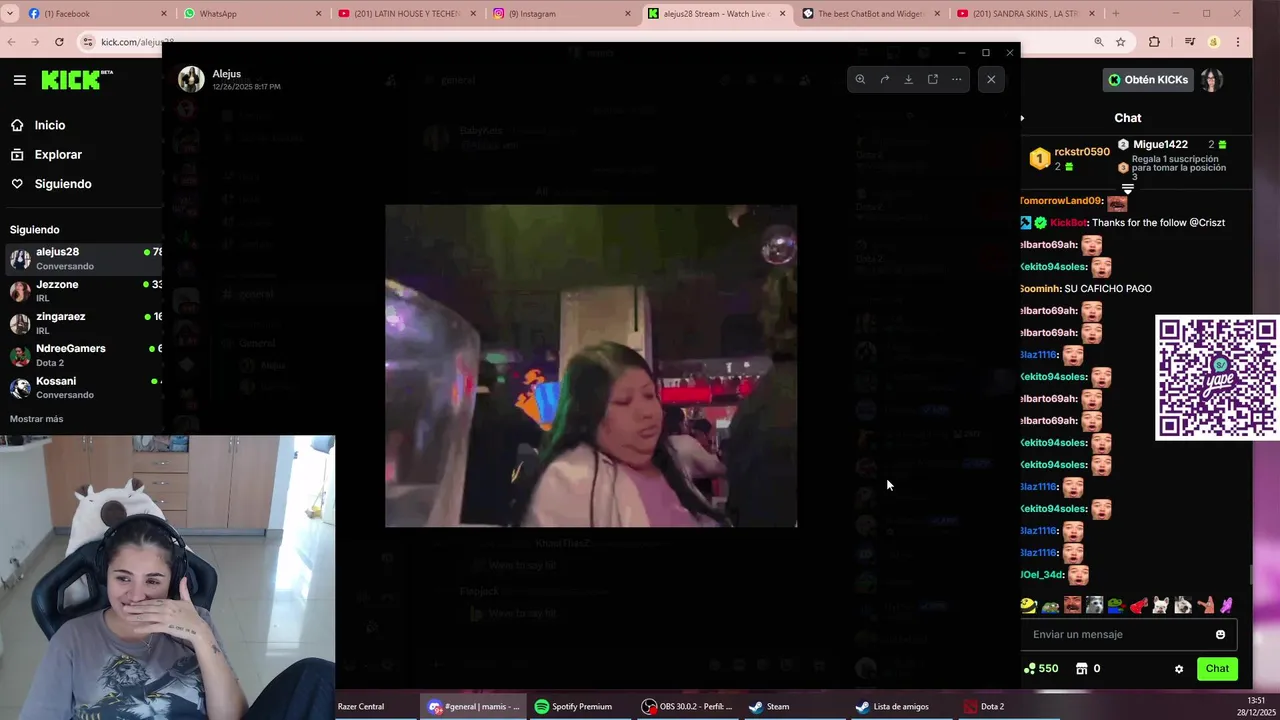Open the three-dots more options in viewer
Image resolution: width=1280 pixels, height=720 pixels.
[x=956, y=79]
